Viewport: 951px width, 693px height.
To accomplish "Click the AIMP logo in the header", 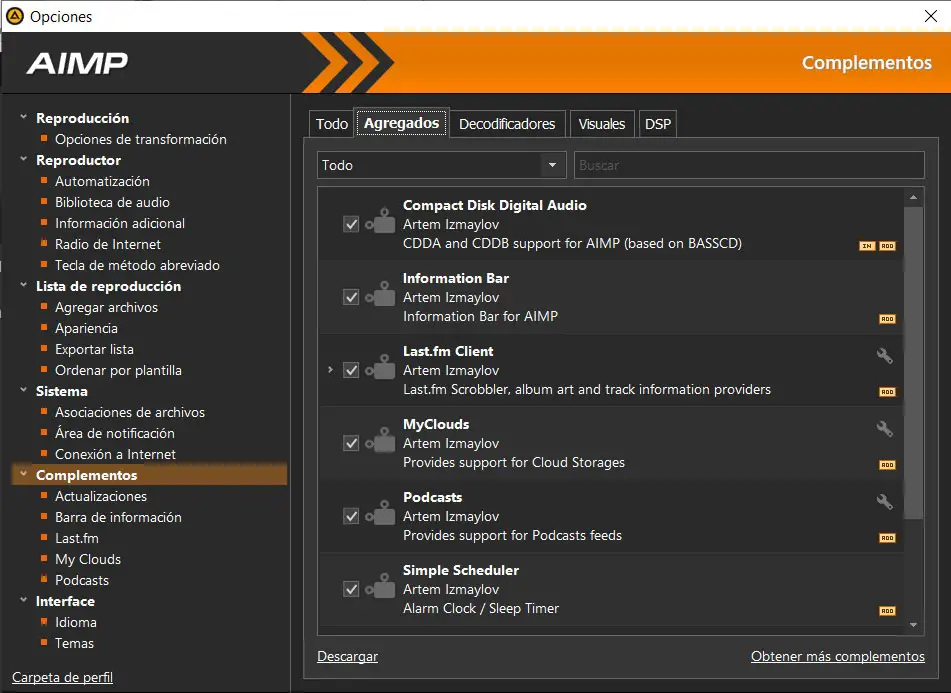I will tap(78, 63).
